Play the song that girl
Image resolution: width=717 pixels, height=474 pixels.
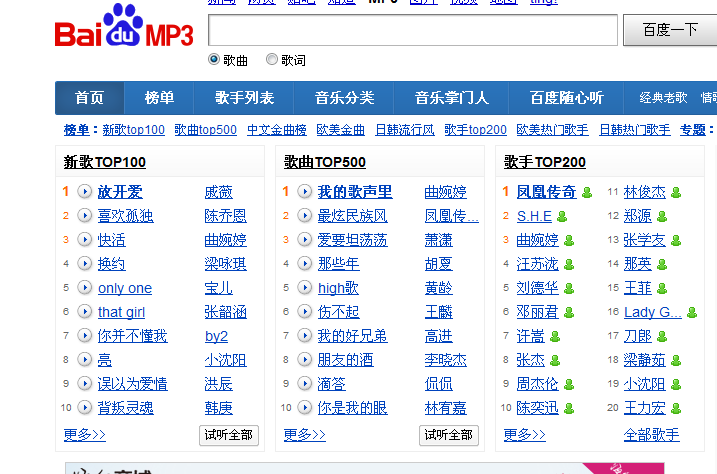pyautogui.click(x=85, y=311)
